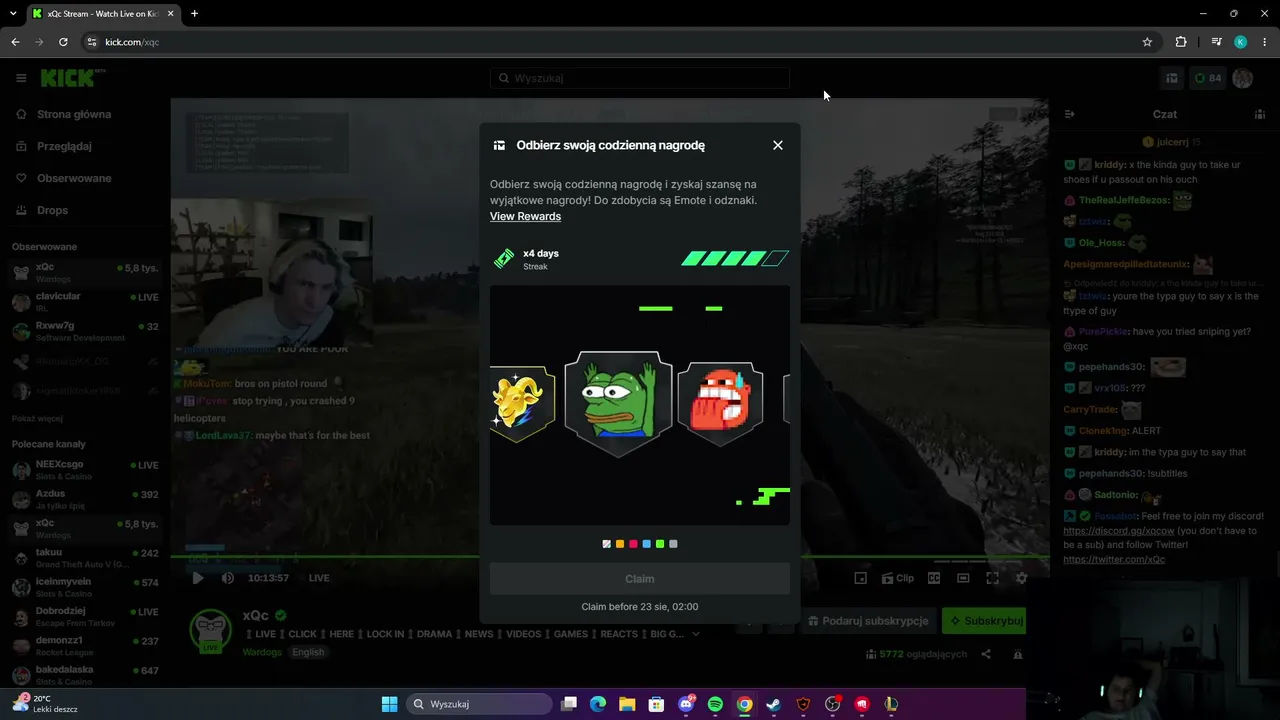The width and height of the screenshot is (1280, 720).
Task: Create a Clip of the stream
Action: pos(898,578)
